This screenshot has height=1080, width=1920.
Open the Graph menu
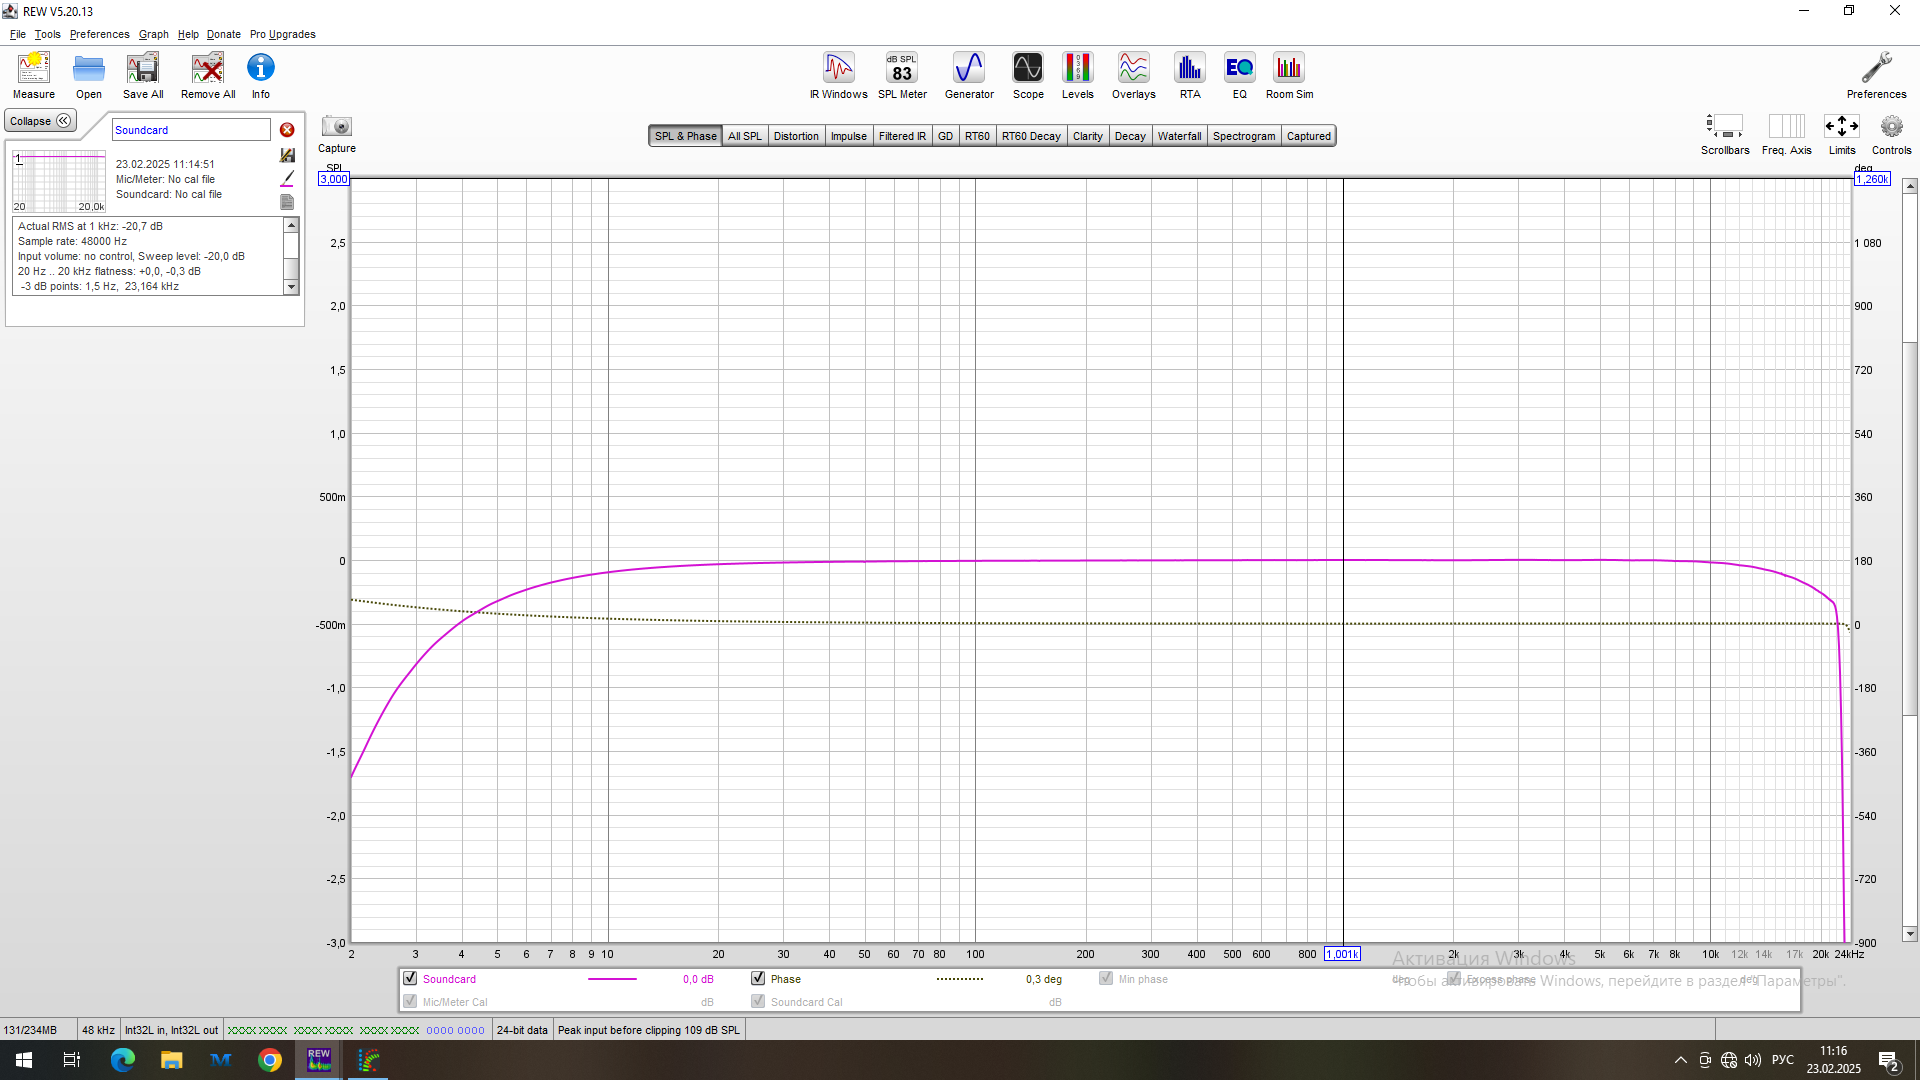pyautogui.click(x=153, y=34)
